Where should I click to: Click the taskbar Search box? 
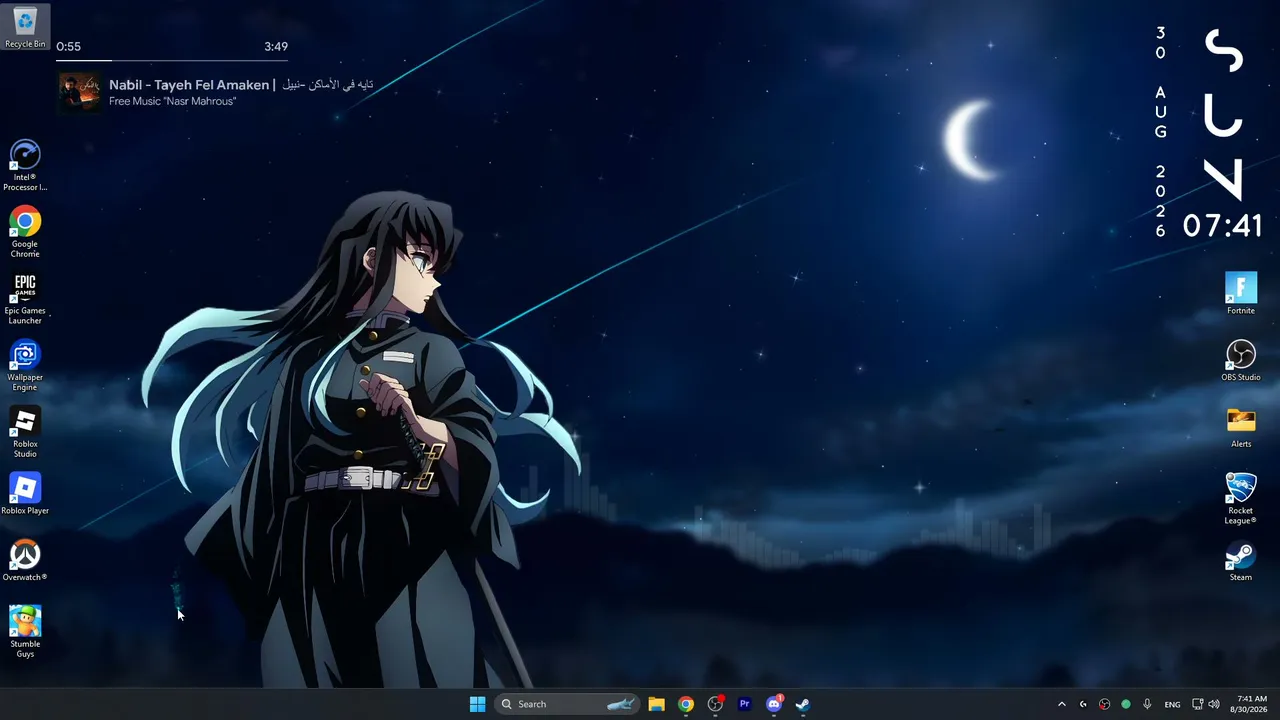[567, 704]
